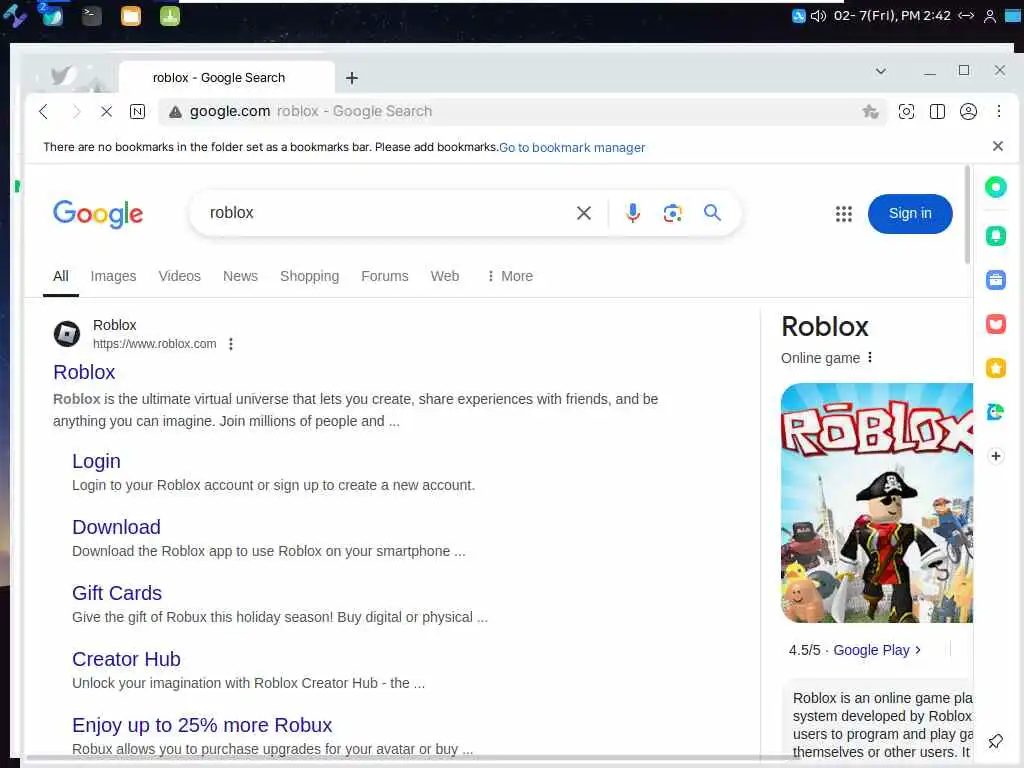Image resolution: width=1024 pixels, height=768 pixels.
Task: Open the Gift Cards sitelink
Action: pos(117,593)
